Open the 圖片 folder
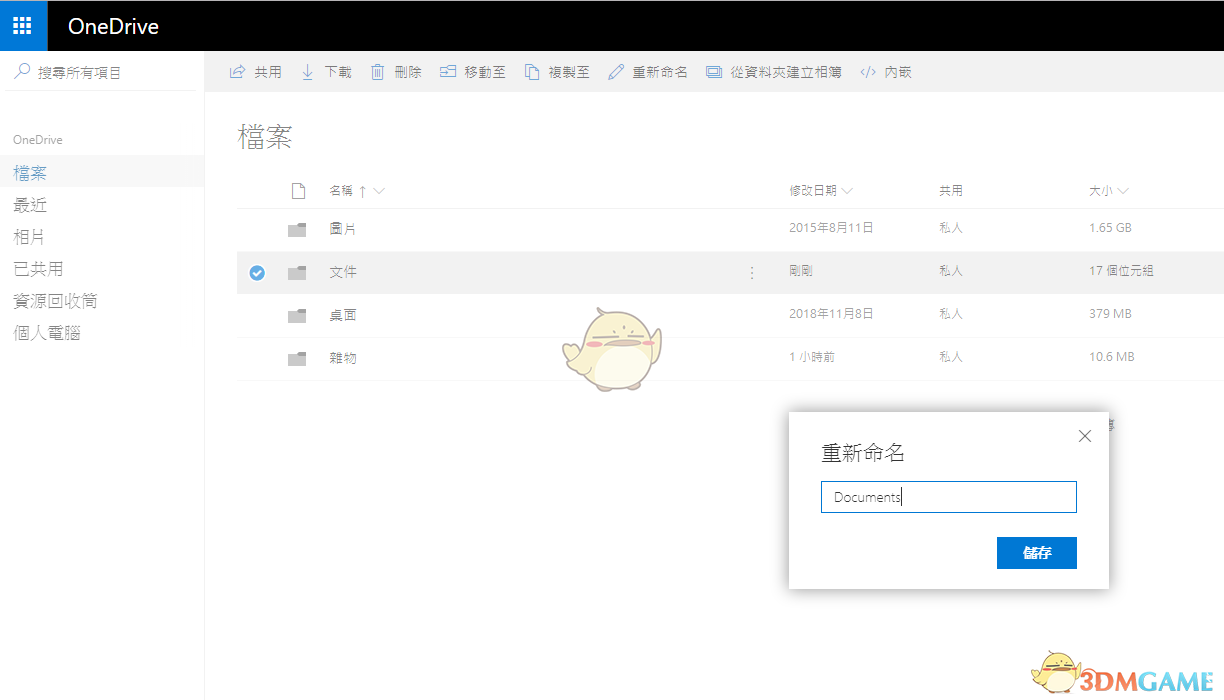The width and height of the screenshot is (1224, 700). [x=343, y=229]
